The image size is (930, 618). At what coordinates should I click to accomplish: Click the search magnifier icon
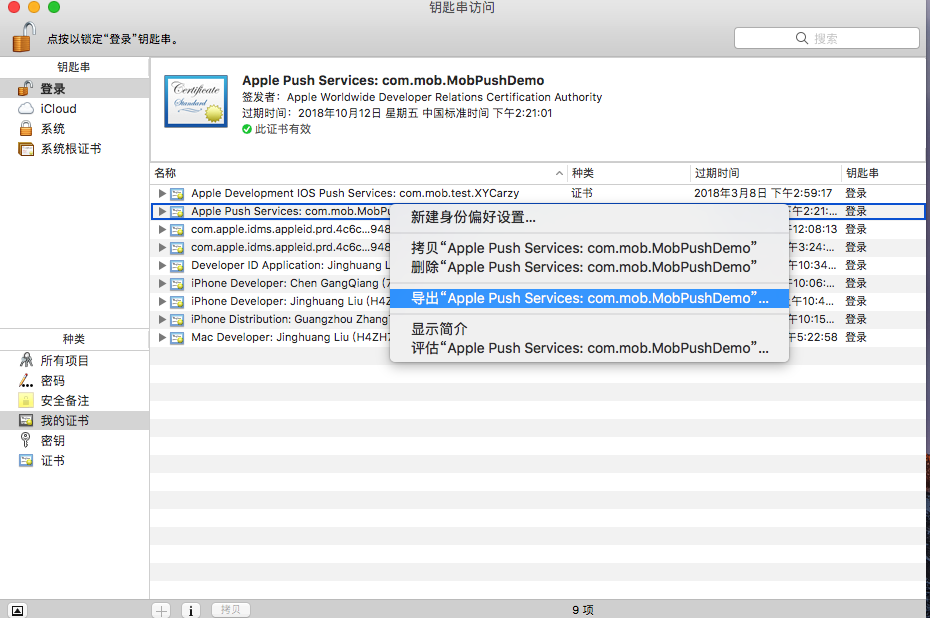802,38
